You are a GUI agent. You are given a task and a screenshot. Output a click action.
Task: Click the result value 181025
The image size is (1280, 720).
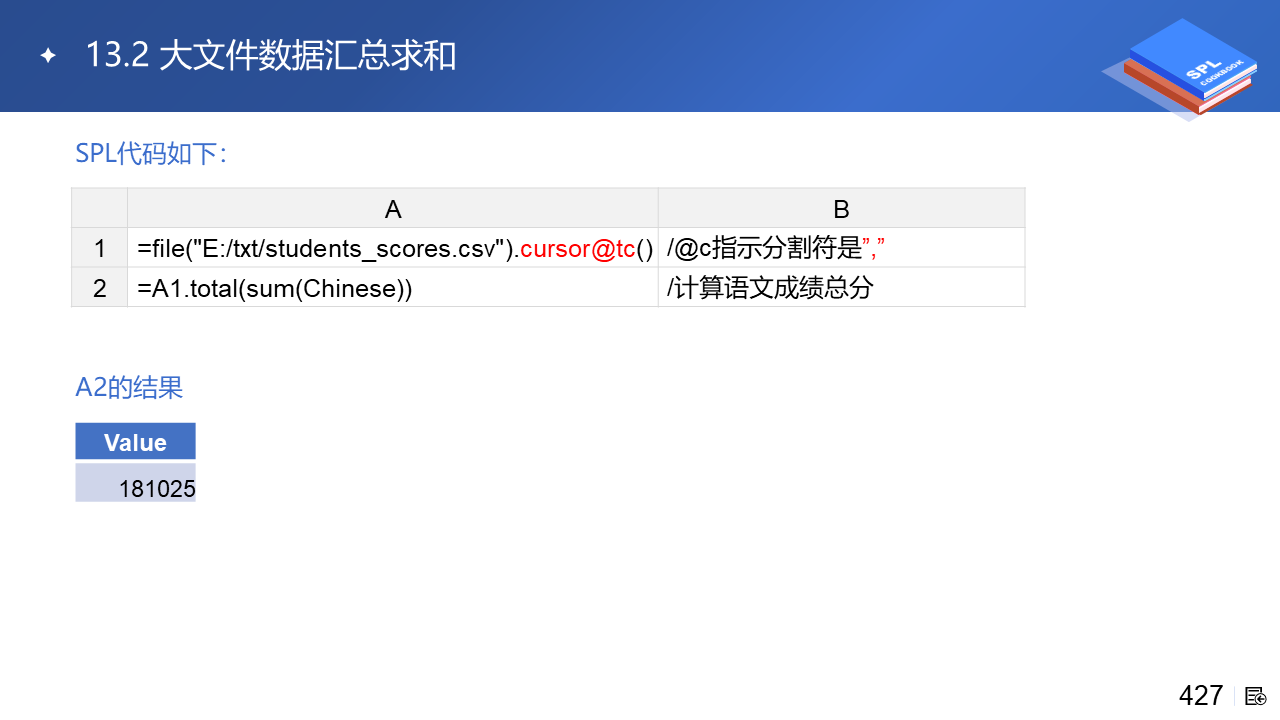pyautogui.click(x=135, y=483)
